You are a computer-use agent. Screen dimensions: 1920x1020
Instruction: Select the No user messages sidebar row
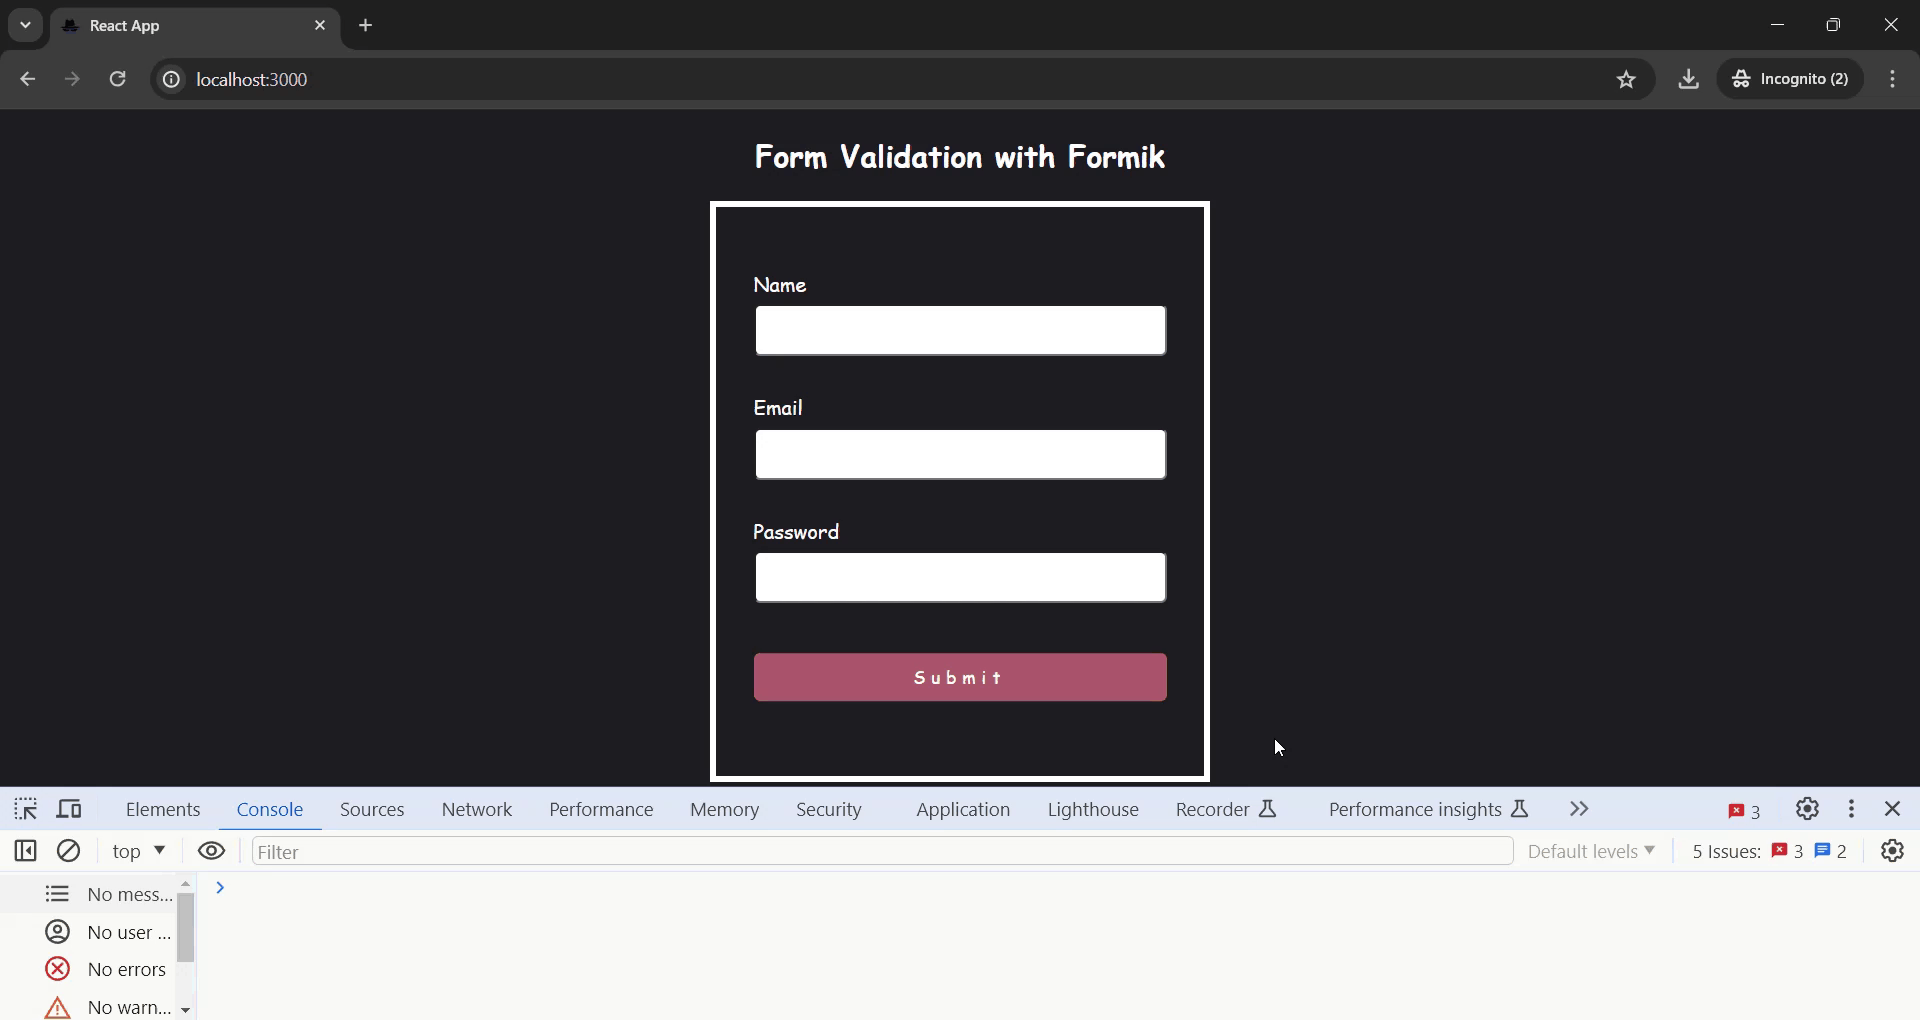(x=88, y=932)
